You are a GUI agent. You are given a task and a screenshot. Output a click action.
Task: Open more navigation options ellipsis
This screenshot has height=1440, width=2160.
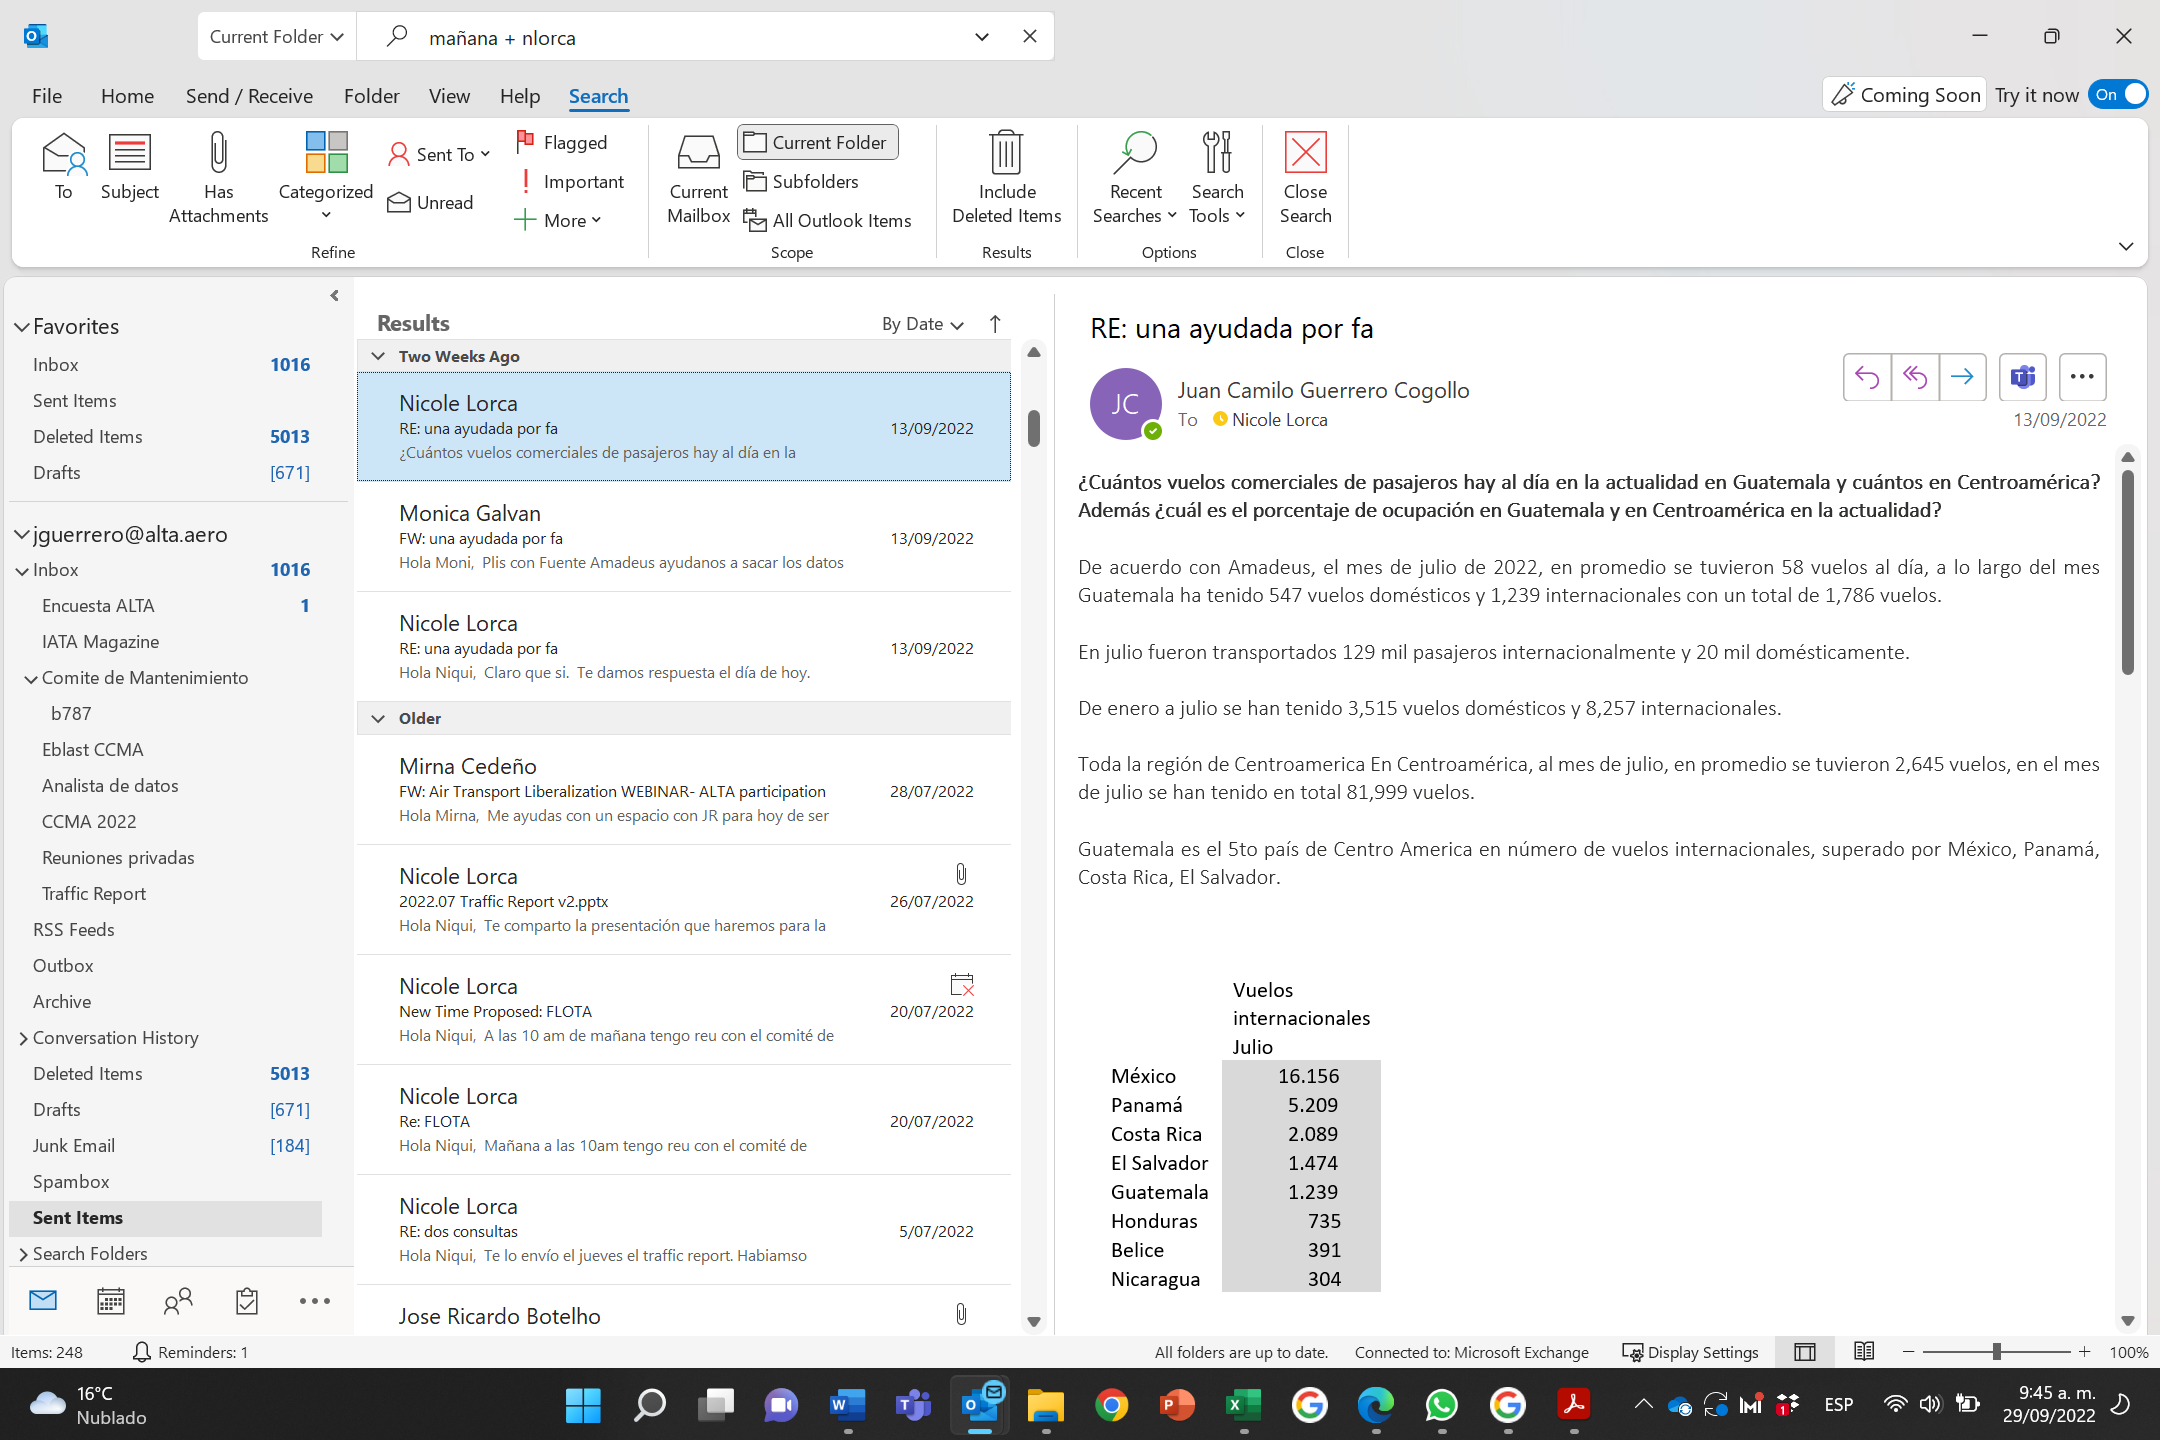pyautogui.click(x=314, y=1301)
